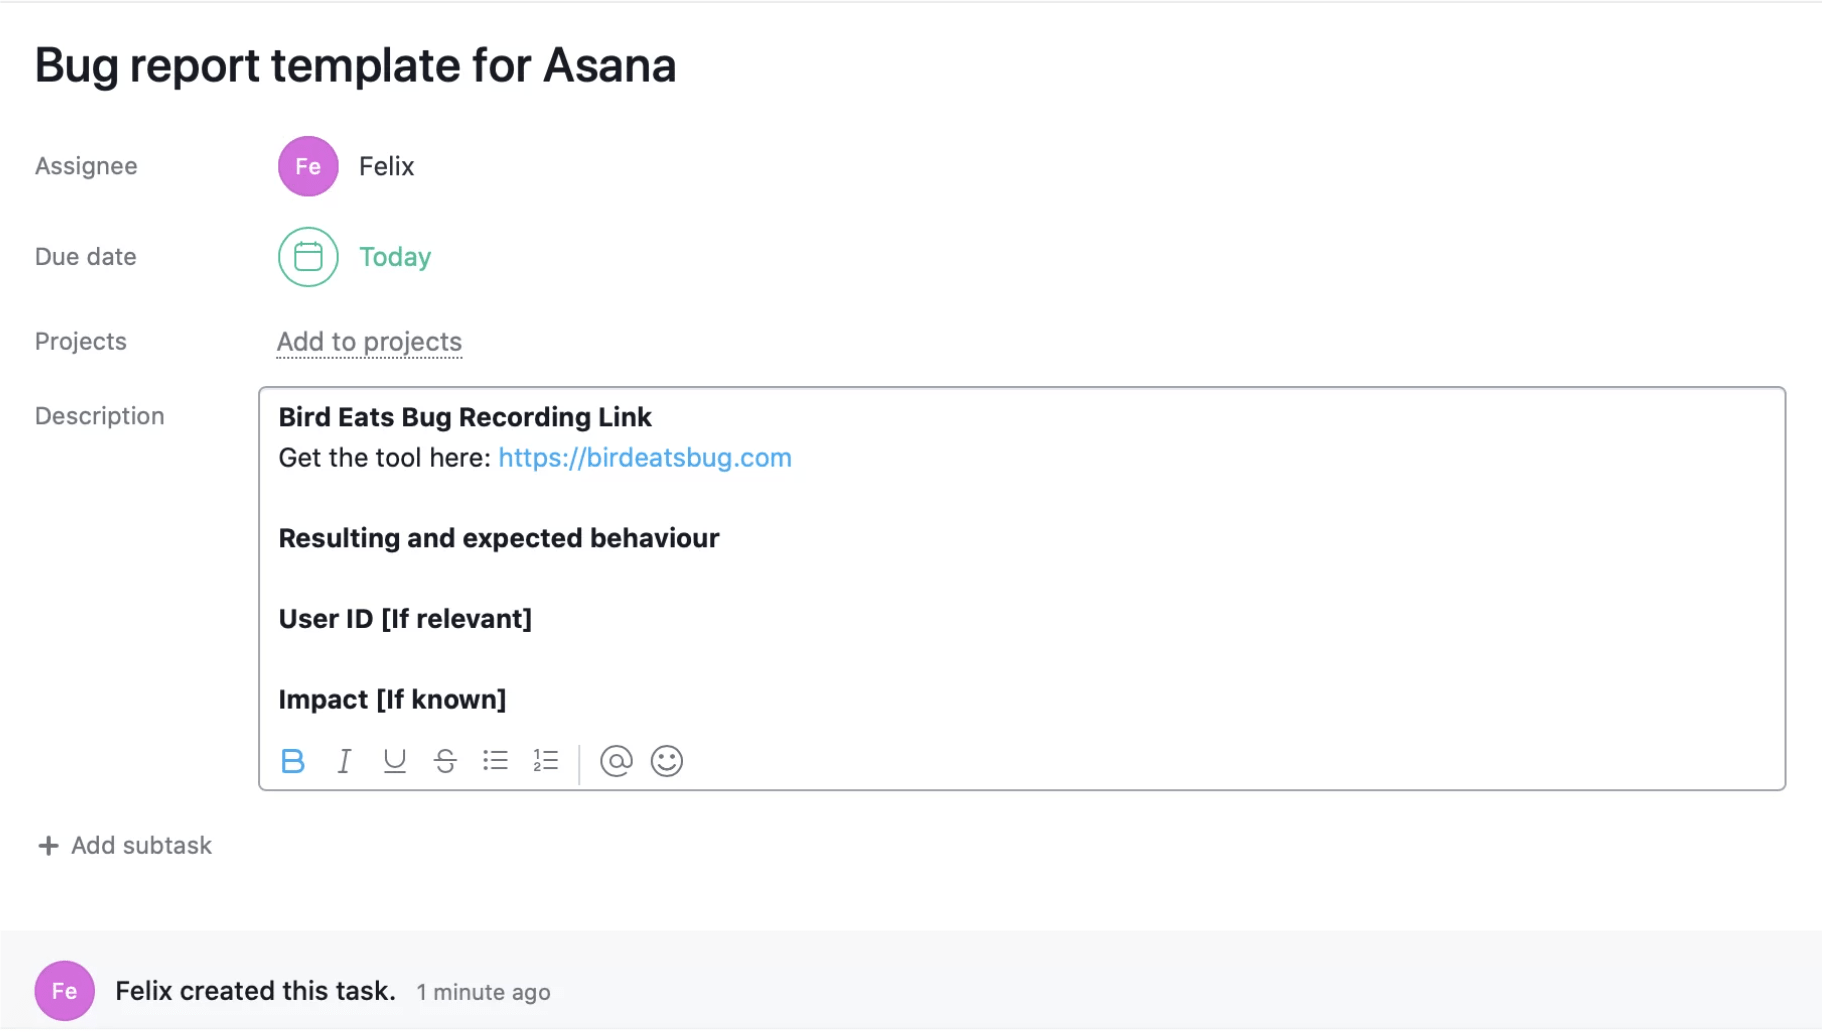Insert a bulleted list in description

(x=495, y=761)
